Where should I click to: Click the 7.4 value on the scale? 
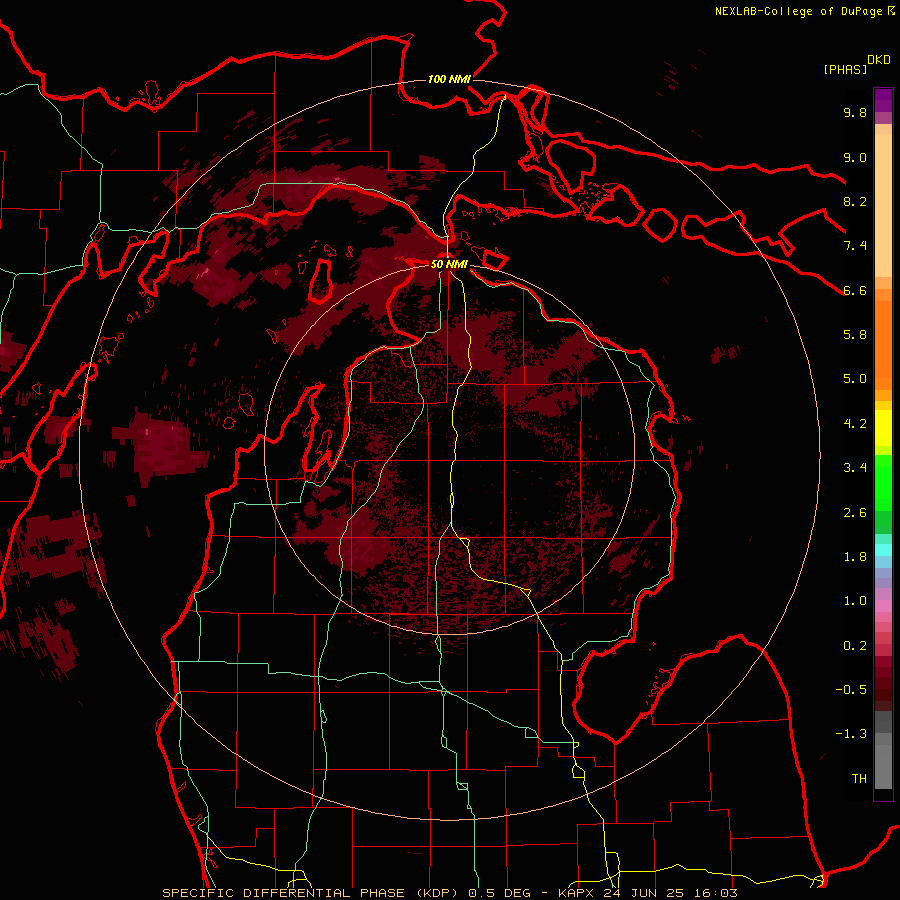[855, 246]
